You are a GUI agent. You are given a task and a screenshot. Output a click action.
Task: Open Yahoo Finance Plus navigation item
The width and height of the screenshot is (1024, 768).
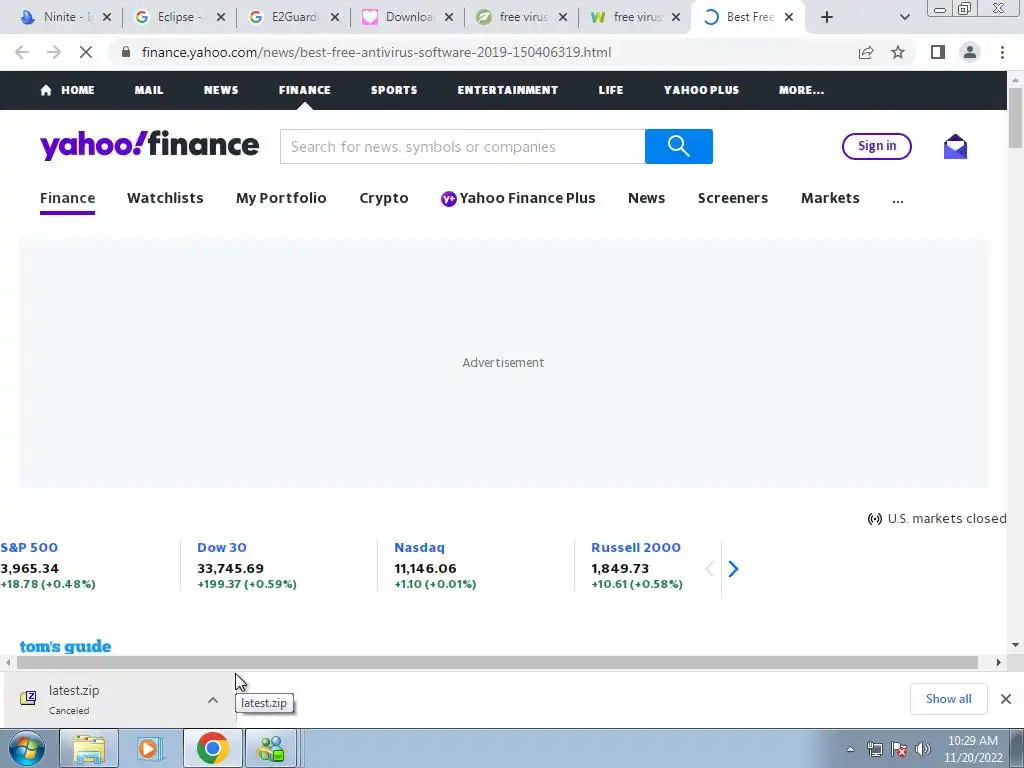[x=519, y=198]
